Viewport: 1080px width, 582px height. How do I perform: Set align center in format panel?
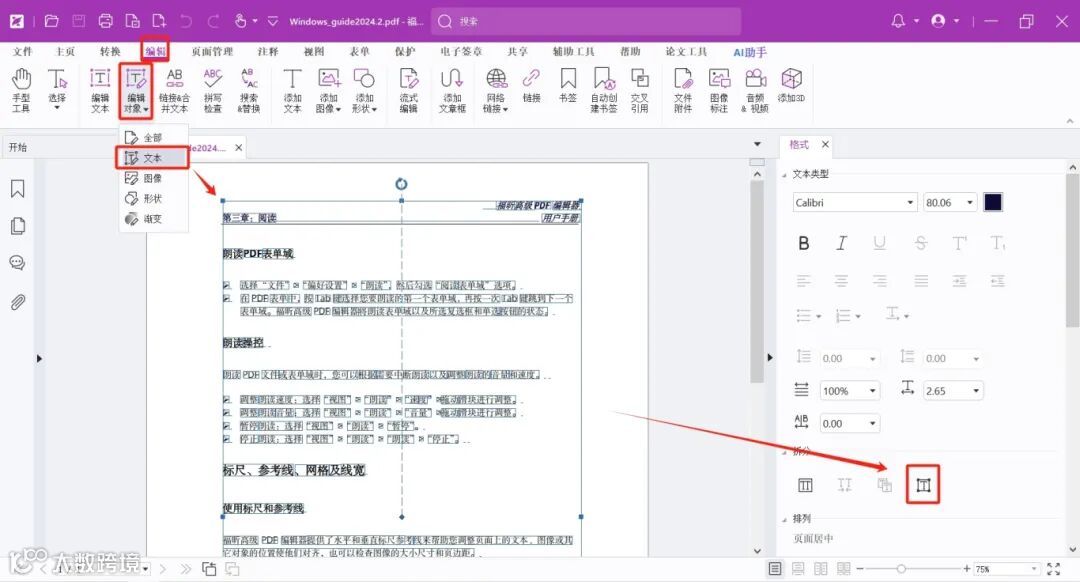[842, 281]
